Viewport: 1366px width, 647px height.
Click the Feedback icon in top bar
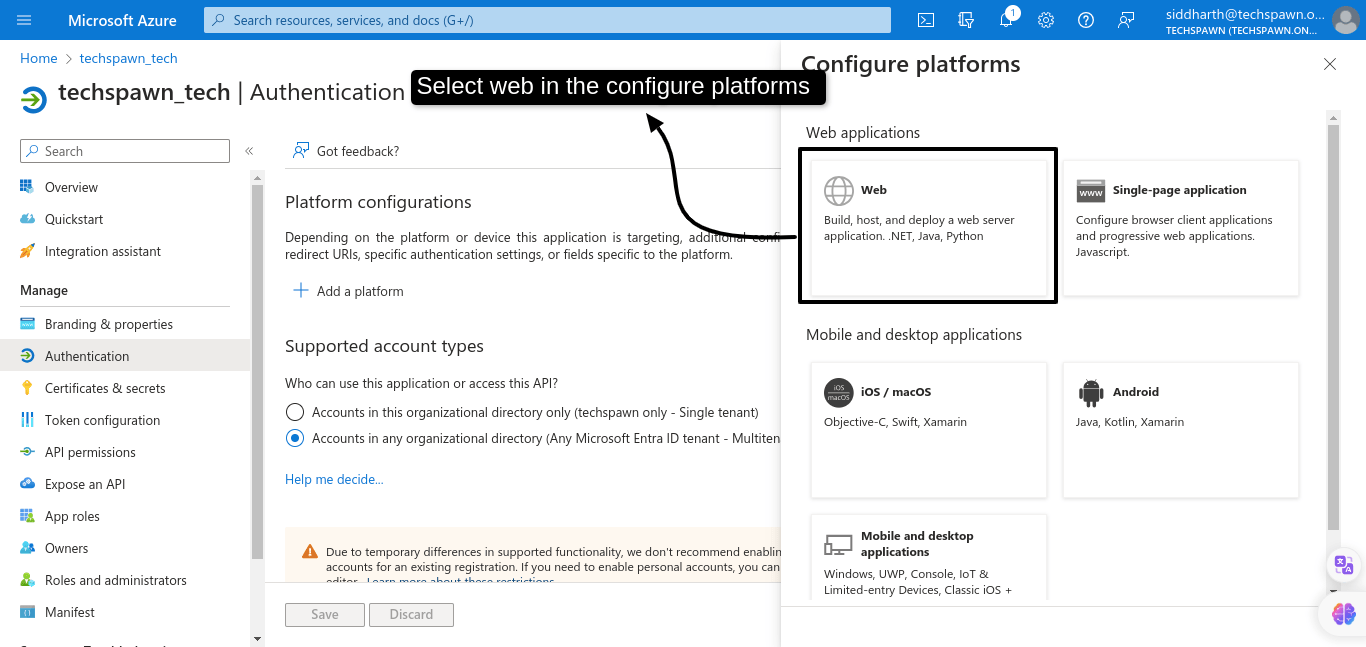coord(1126,20)
